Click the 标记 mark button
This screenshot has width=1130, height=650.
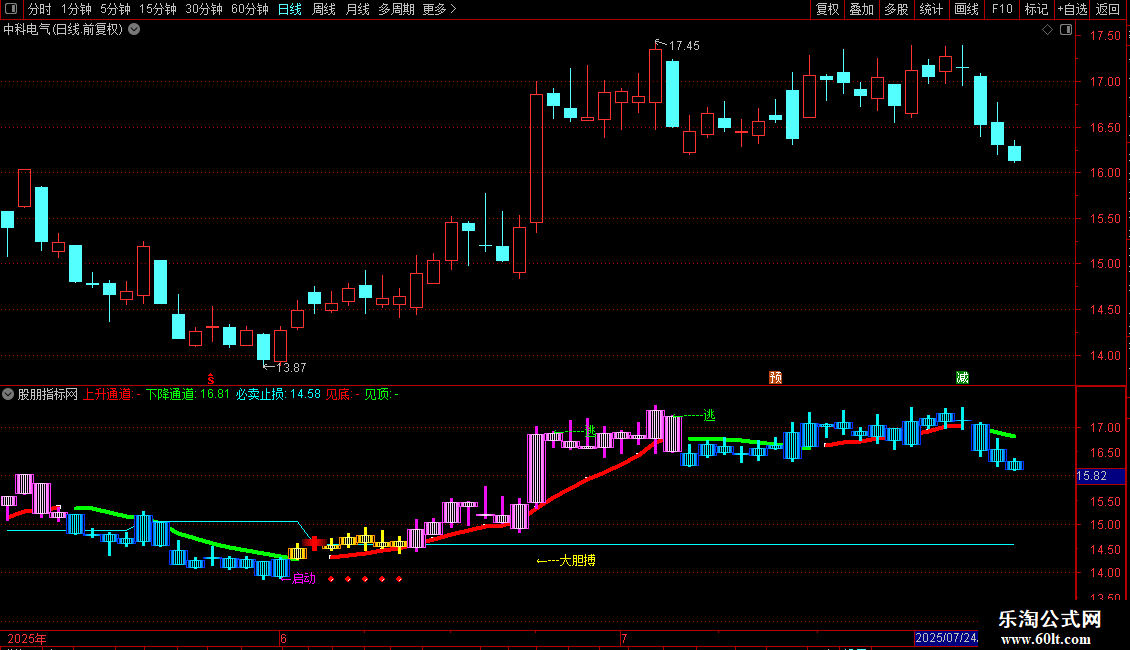pyautogui.click(x=1036, y=9)
